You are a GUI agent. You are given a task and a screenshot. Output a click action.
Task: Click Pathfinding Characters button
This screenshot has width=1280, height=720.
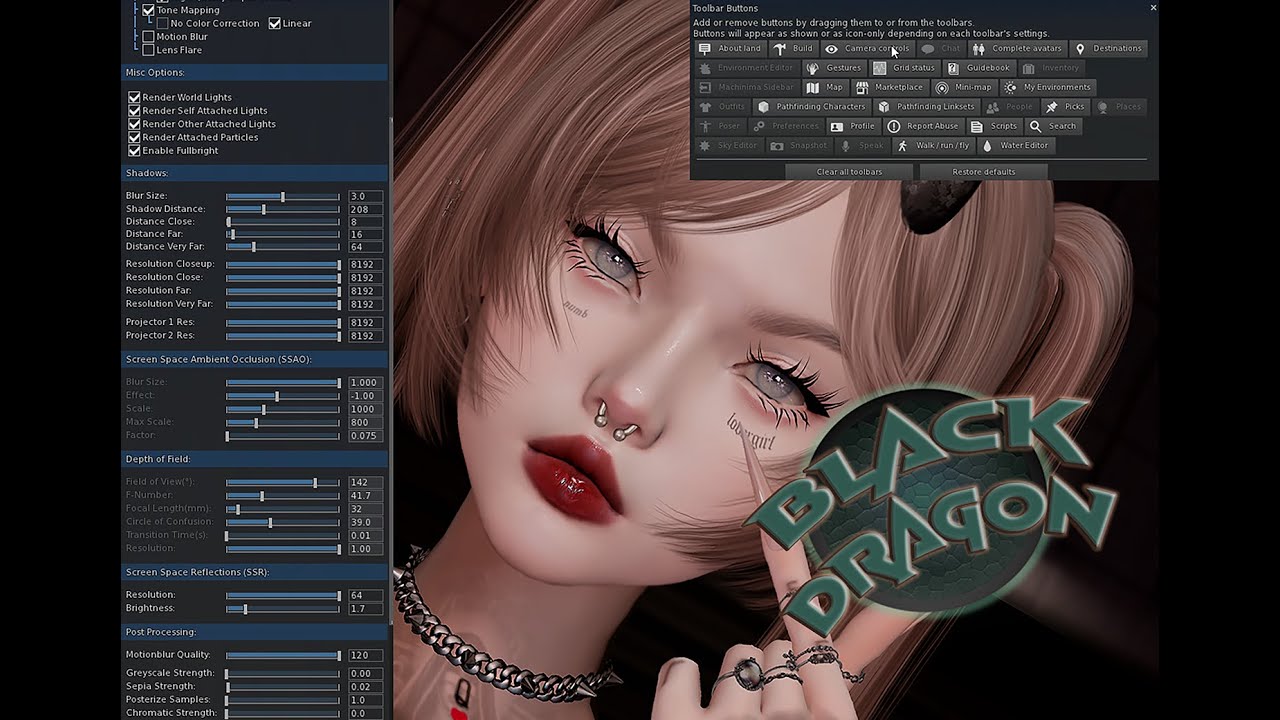(x=811, y=107)
